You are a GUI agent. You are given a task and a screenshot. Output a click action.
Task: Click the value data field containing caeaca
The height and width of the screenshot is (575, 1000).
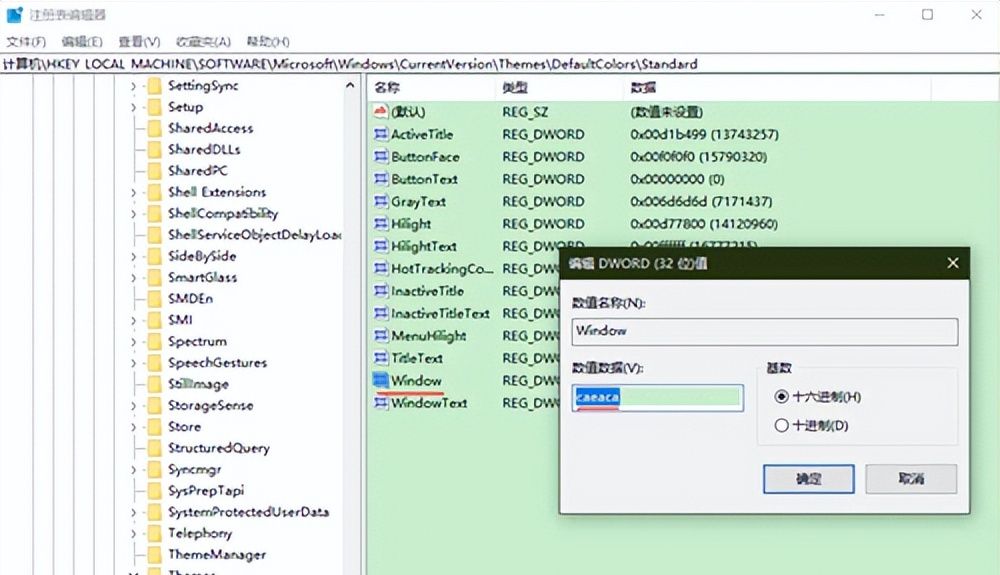(658, 398)
